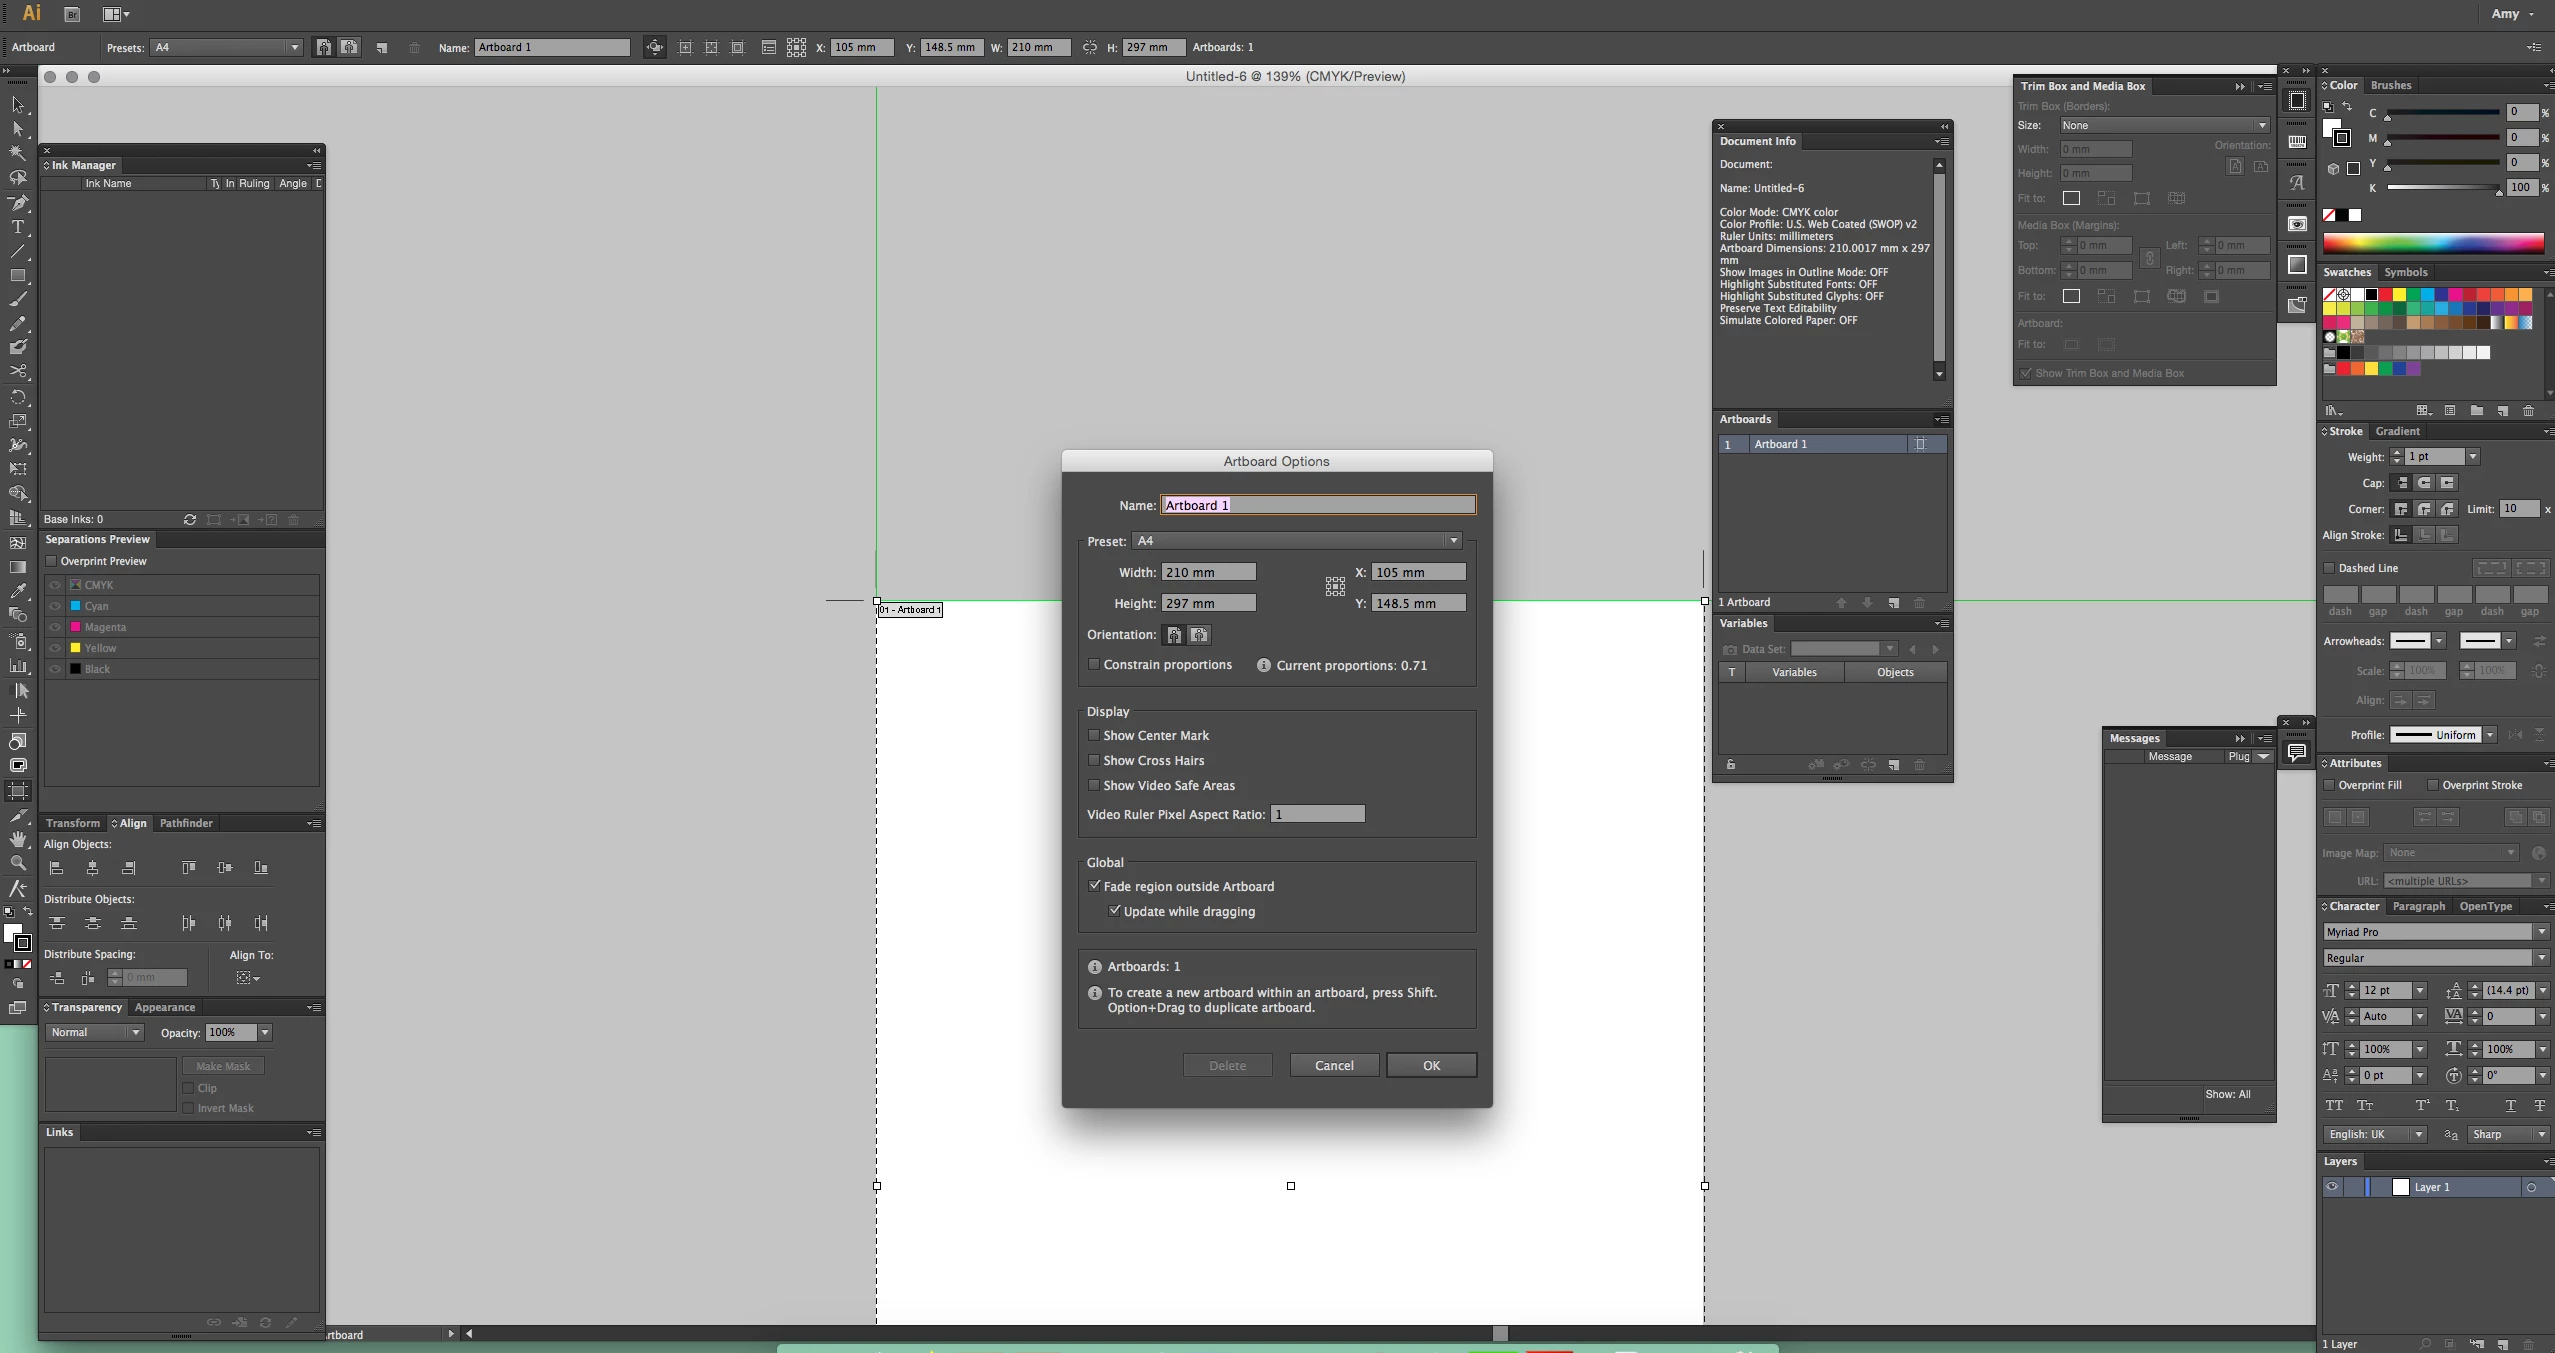Select the Type tool

(18, 227)
